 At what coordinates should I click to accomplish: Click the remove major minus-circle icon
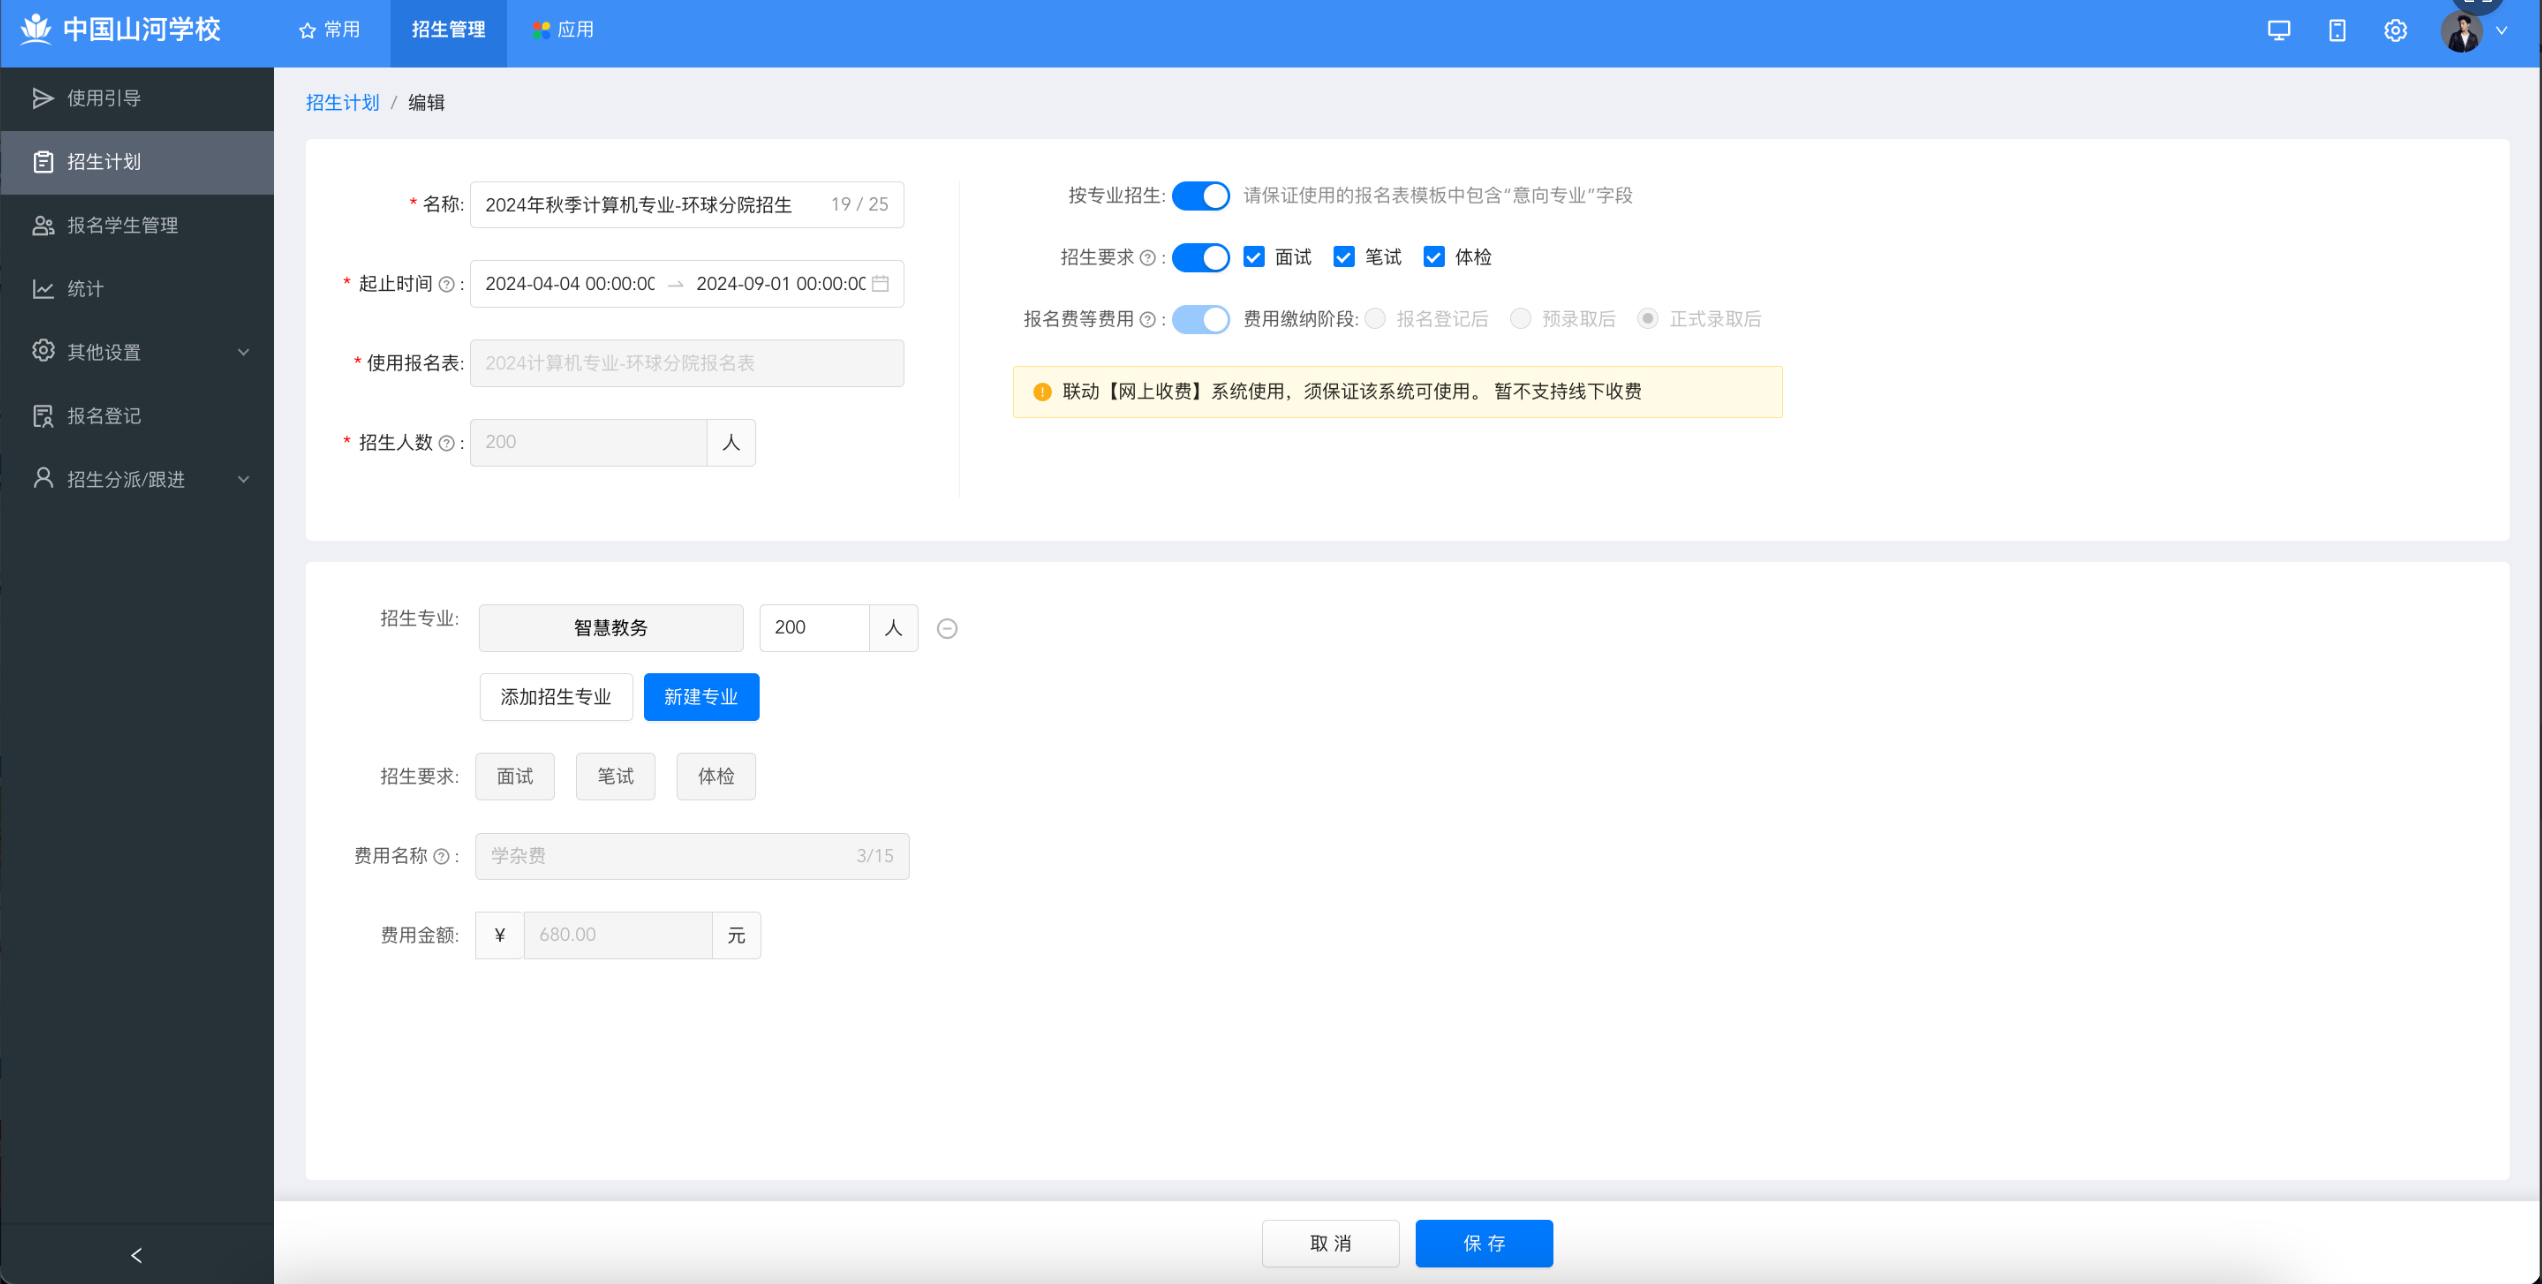[947, 628]
